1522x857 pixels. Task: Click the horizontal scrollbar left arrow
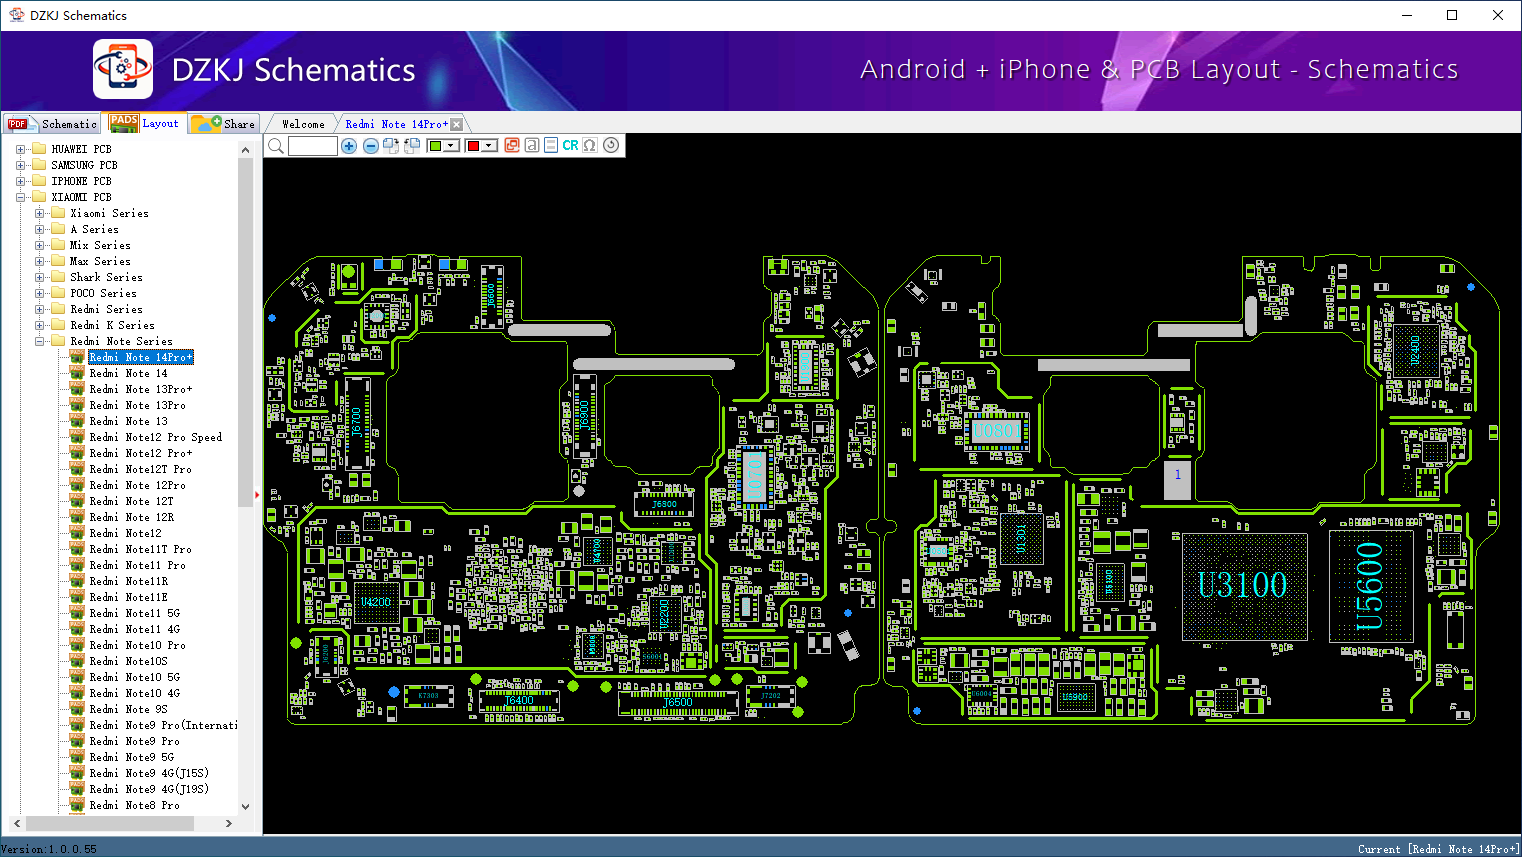16,824
